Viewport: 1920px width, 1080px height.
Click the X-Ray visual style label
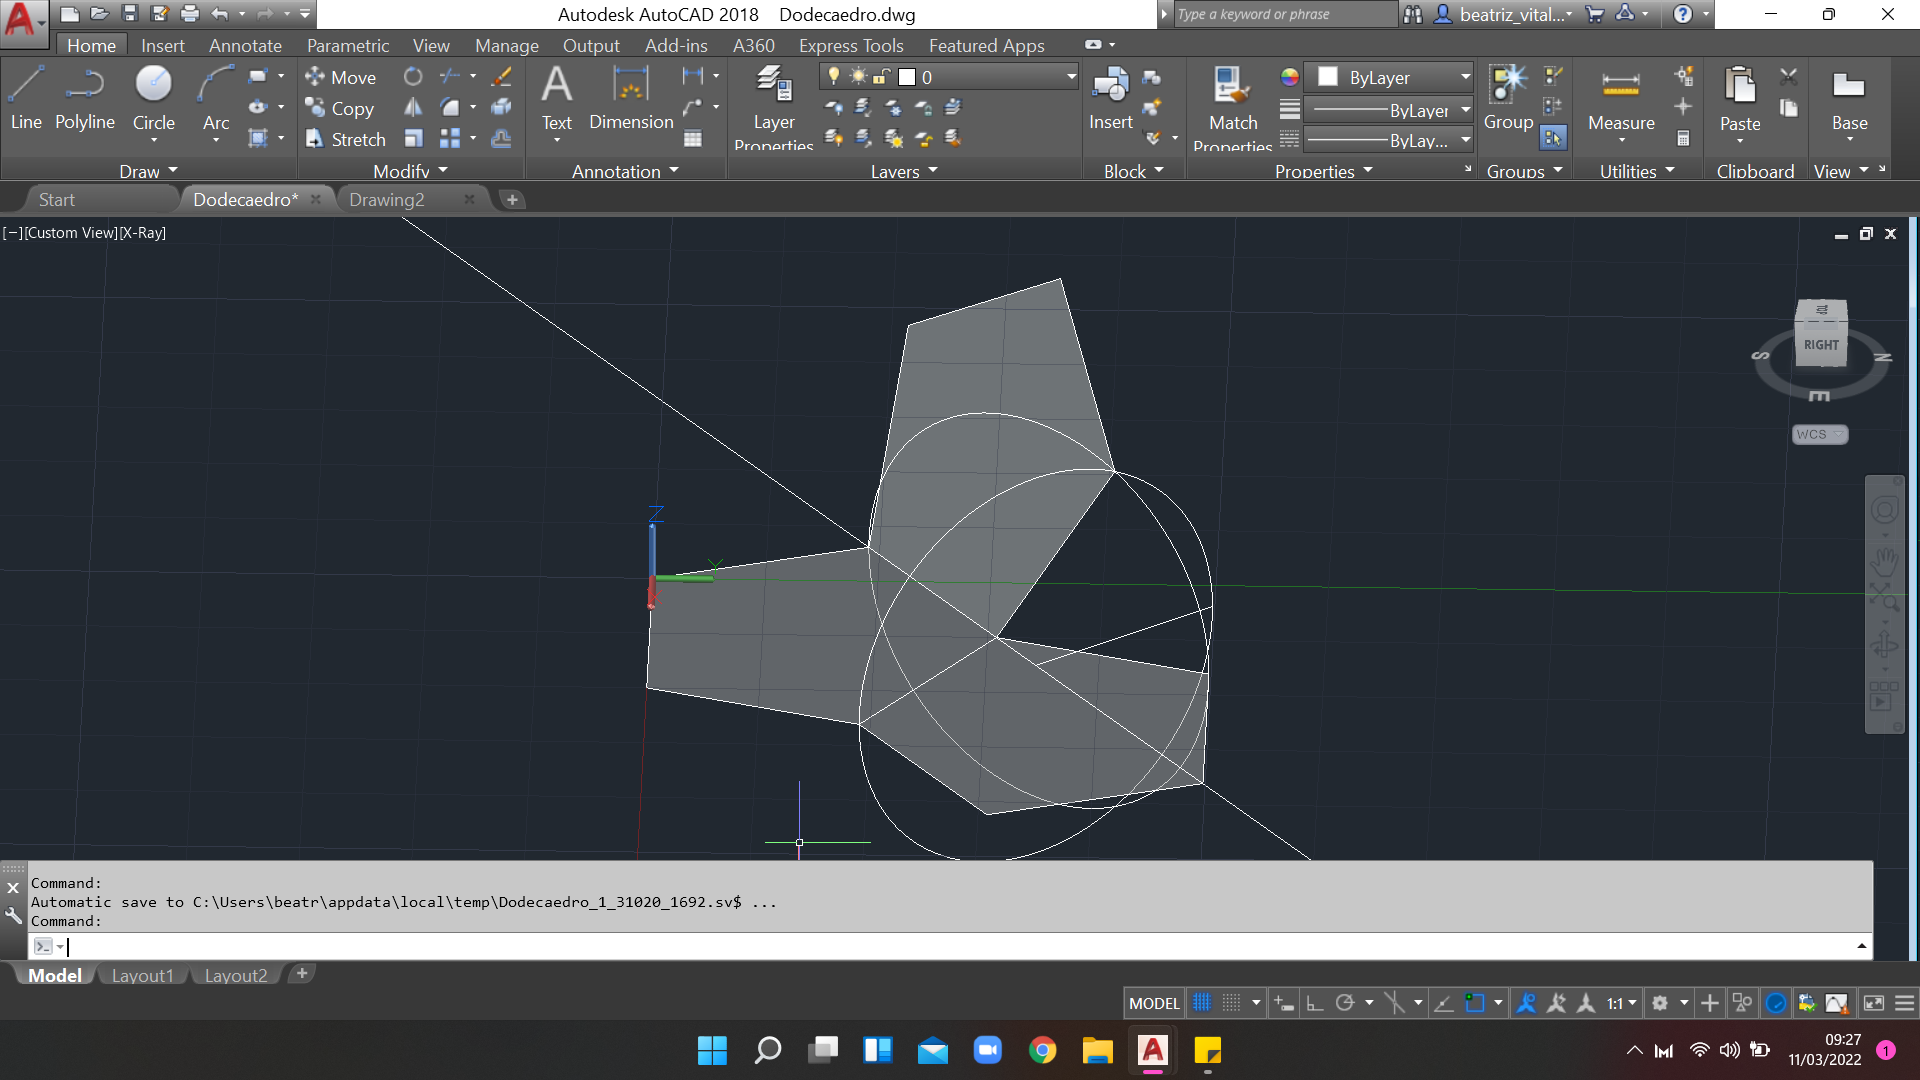[142, 232]
